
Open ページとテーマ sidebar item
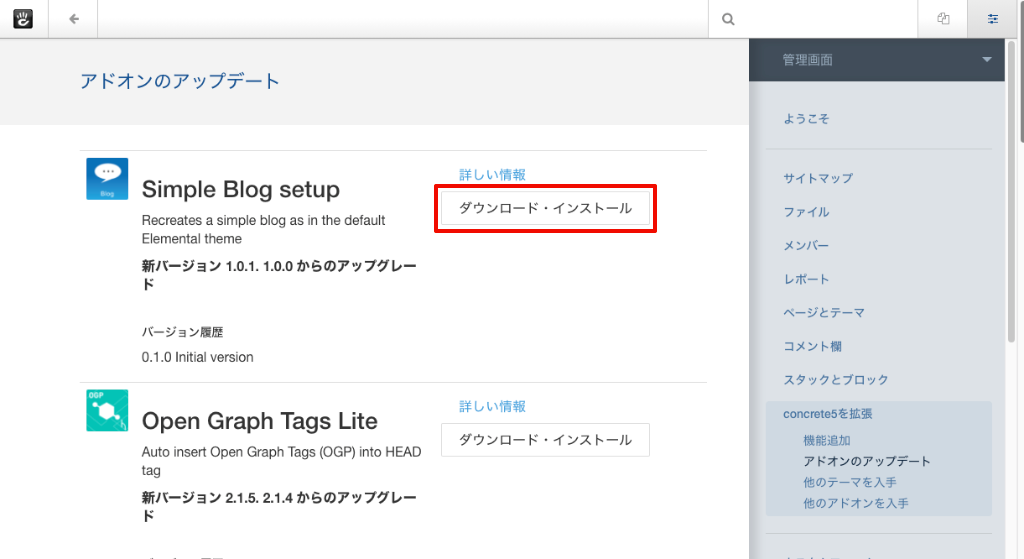[x=824, y=313]
